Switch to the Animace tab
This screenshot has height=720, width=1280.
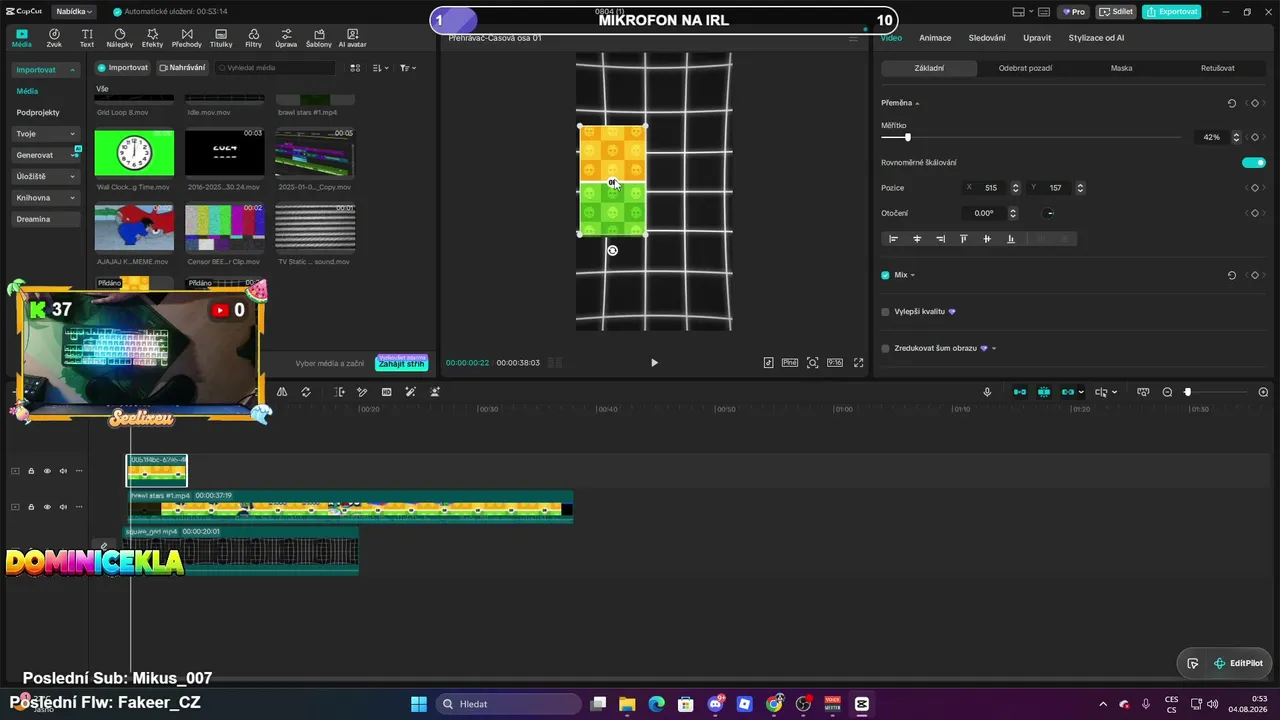point(935,38)
